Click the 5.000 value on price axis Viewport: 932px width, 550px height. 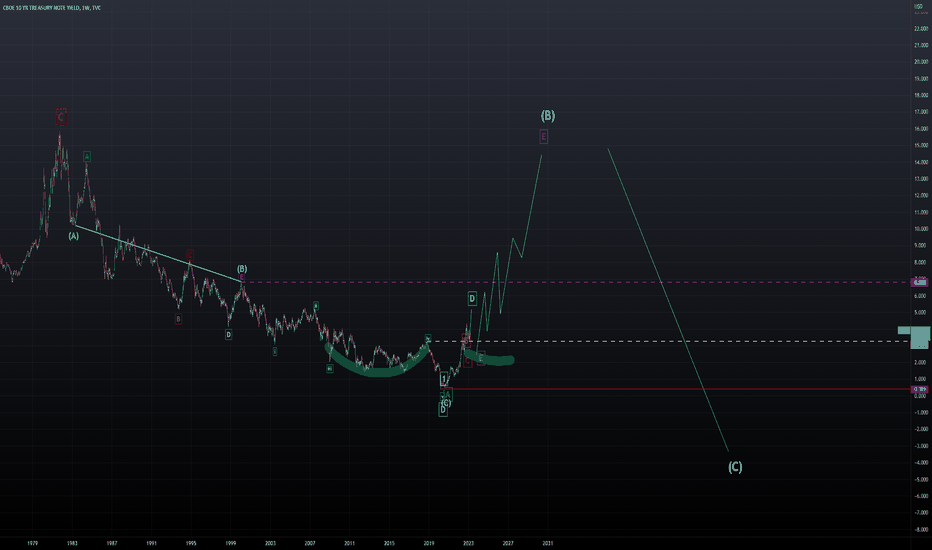(x=921, y=312)
